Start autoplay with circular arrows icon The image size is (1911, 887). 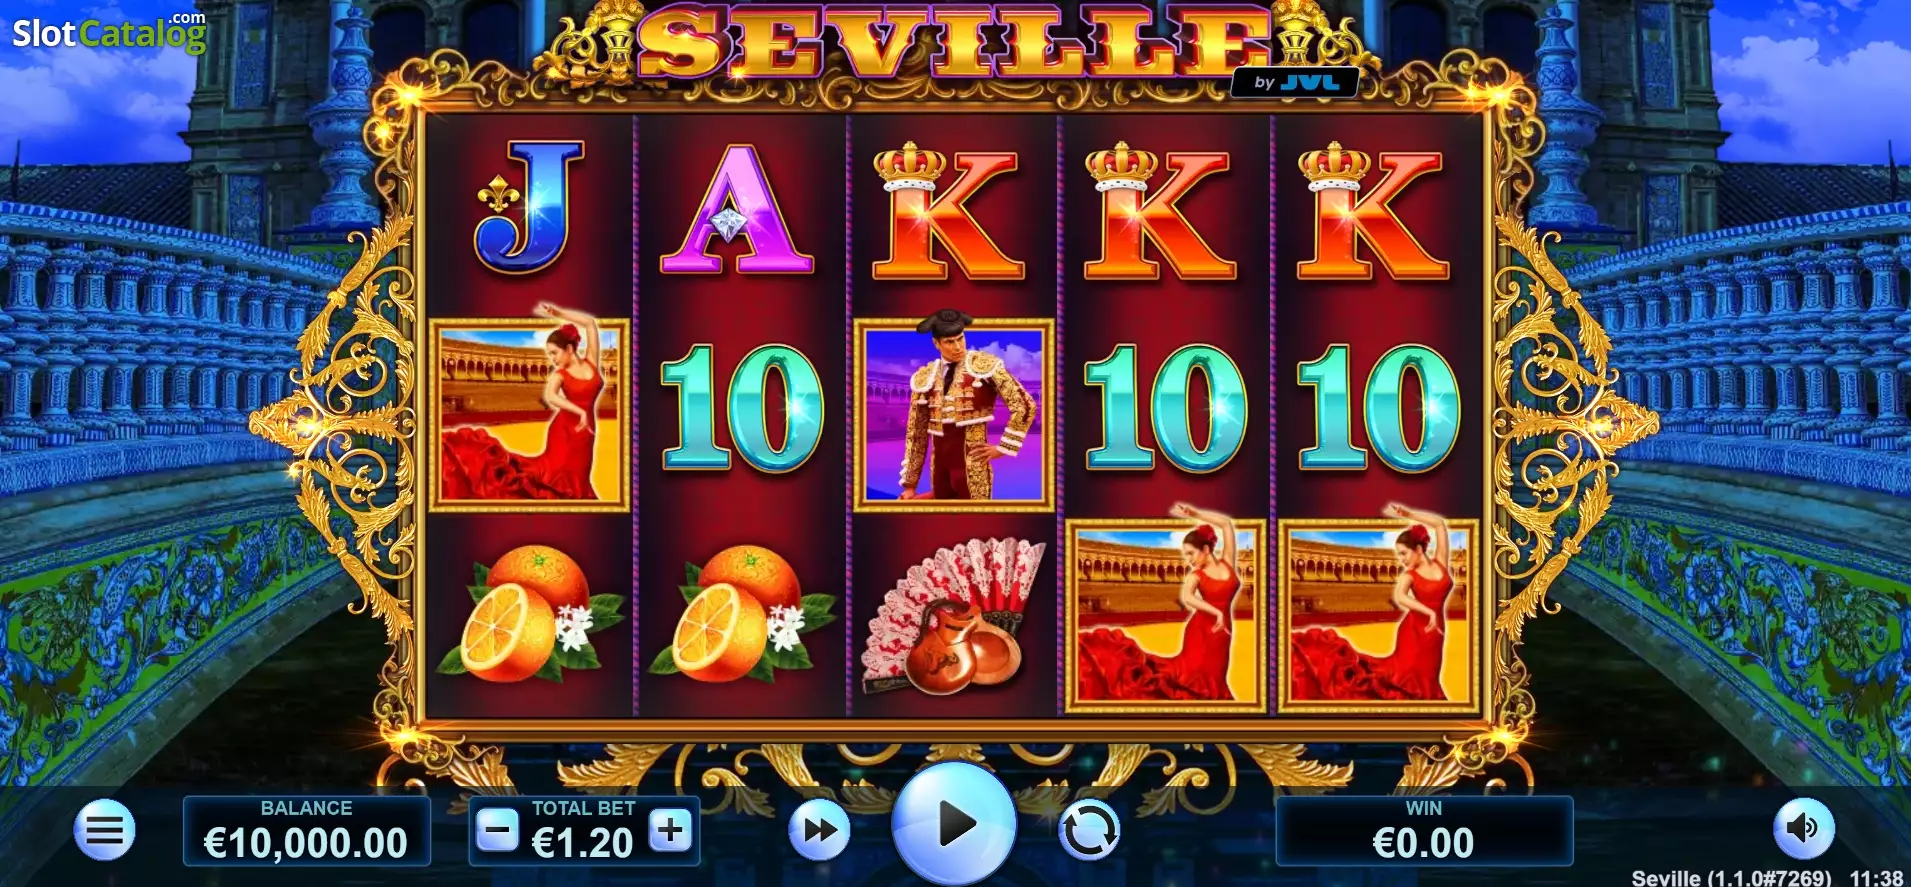pyautogui.click(x=1089, y=830)
